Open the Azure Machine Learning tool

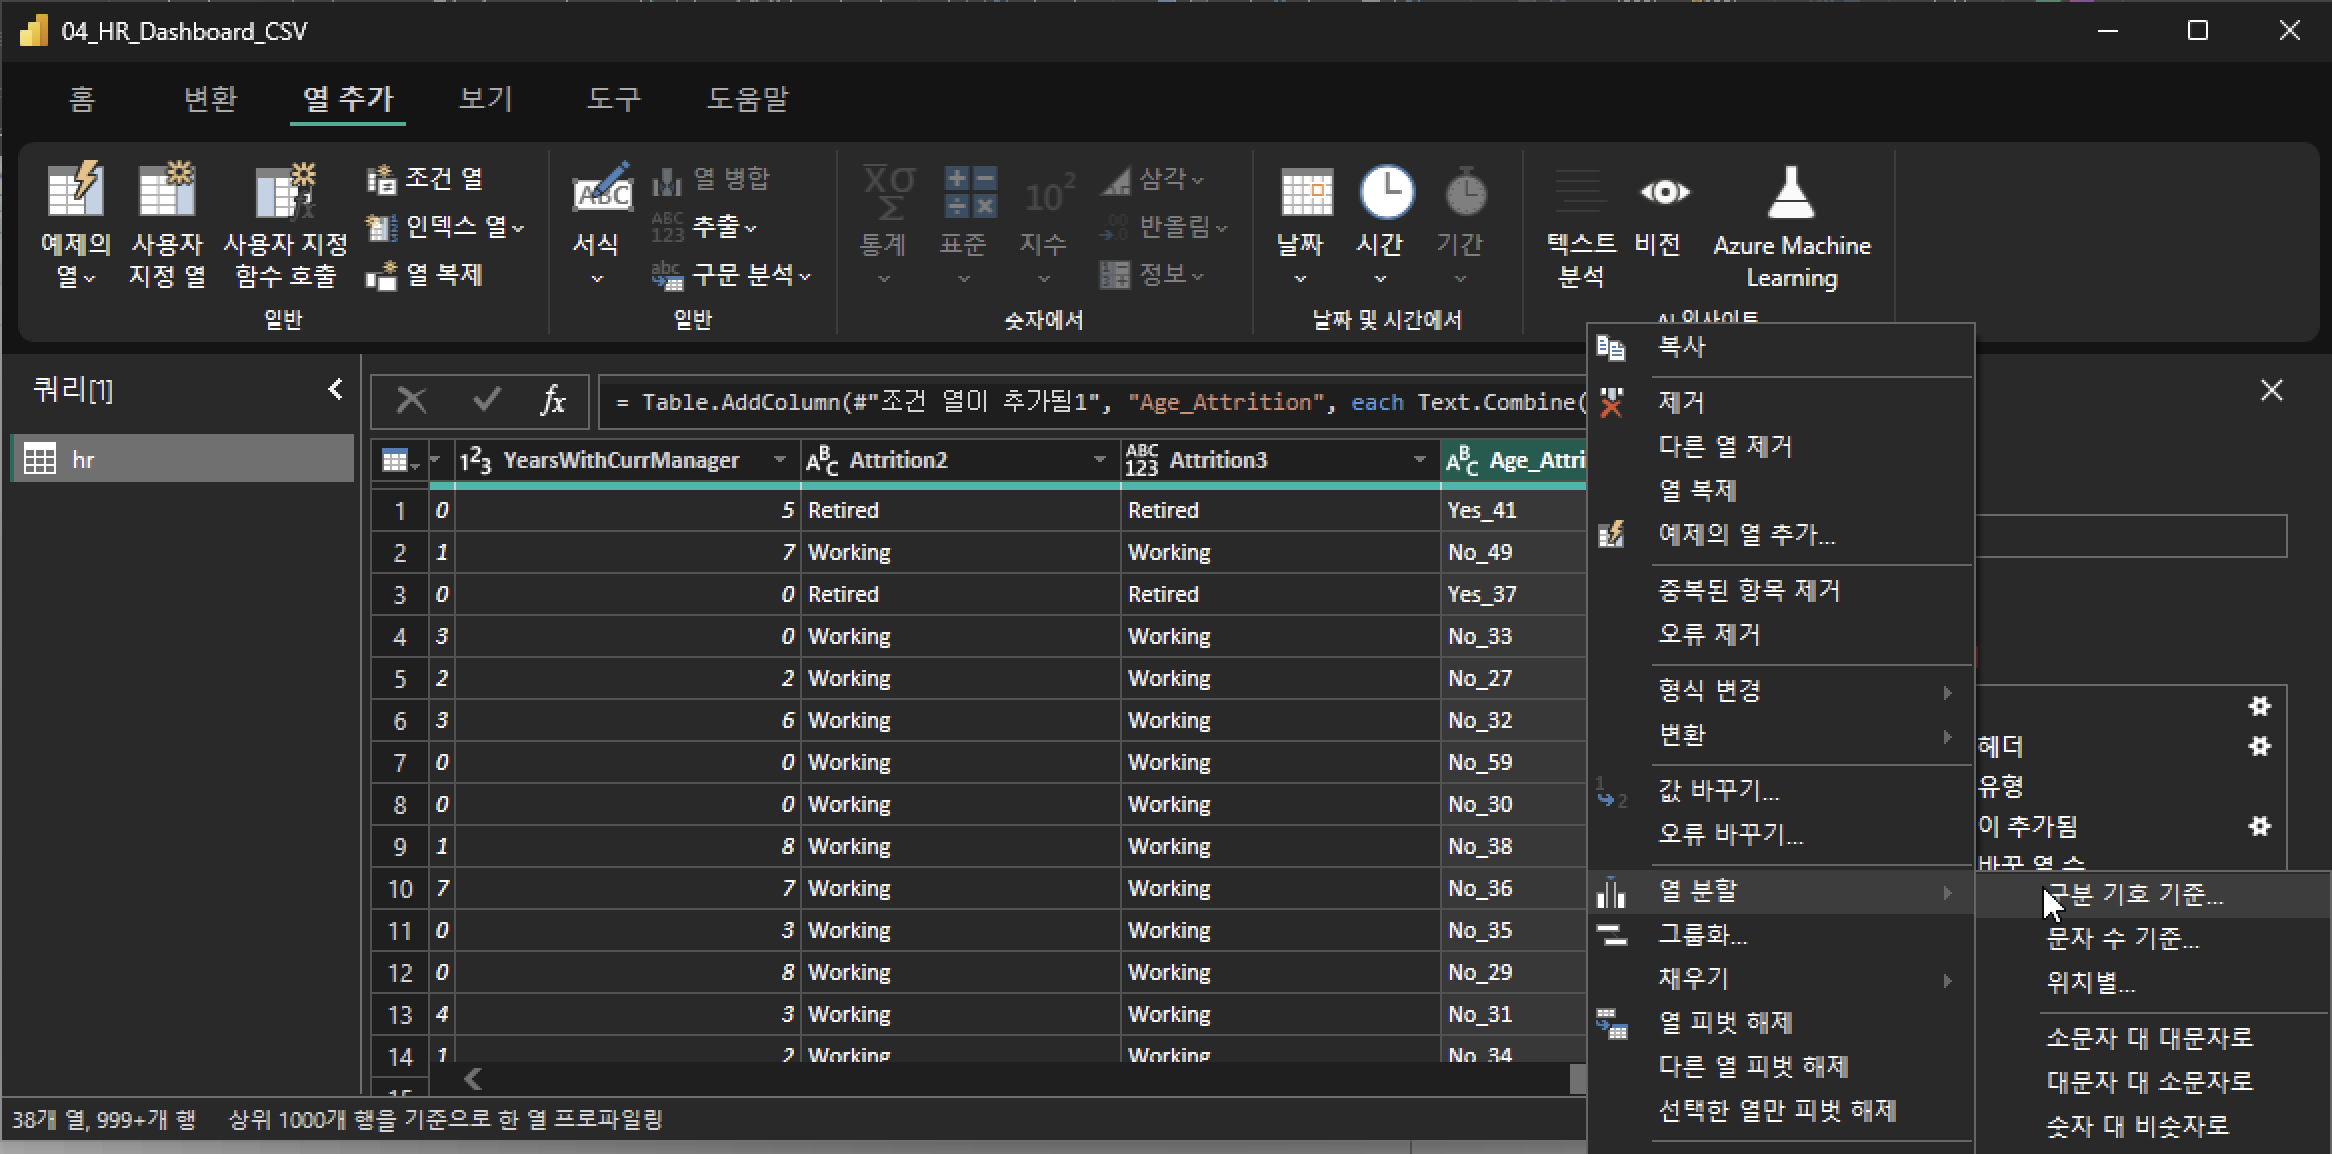pyautogui.click(x=1790, y=193)
